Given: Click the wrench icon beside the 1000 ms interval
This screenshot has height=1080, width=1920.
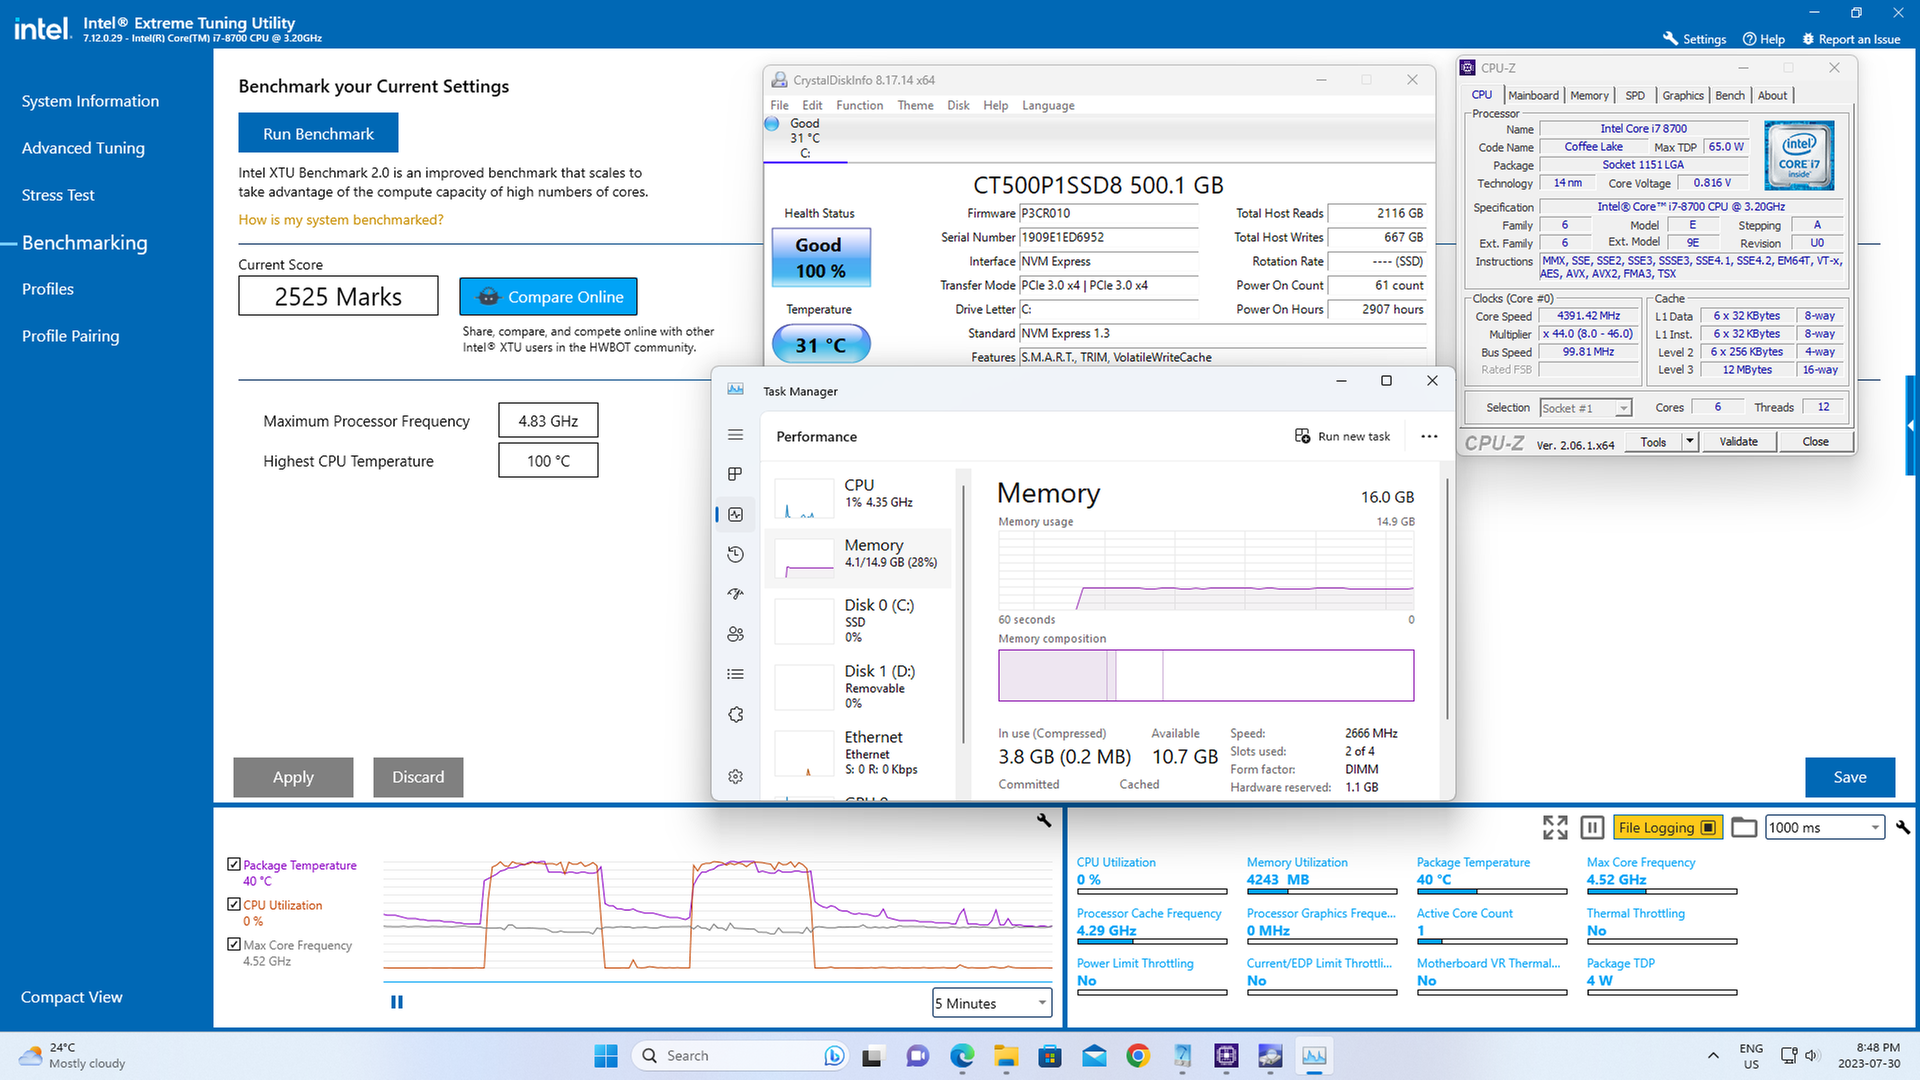Looking at the screenshot, I should point(1902,827).
